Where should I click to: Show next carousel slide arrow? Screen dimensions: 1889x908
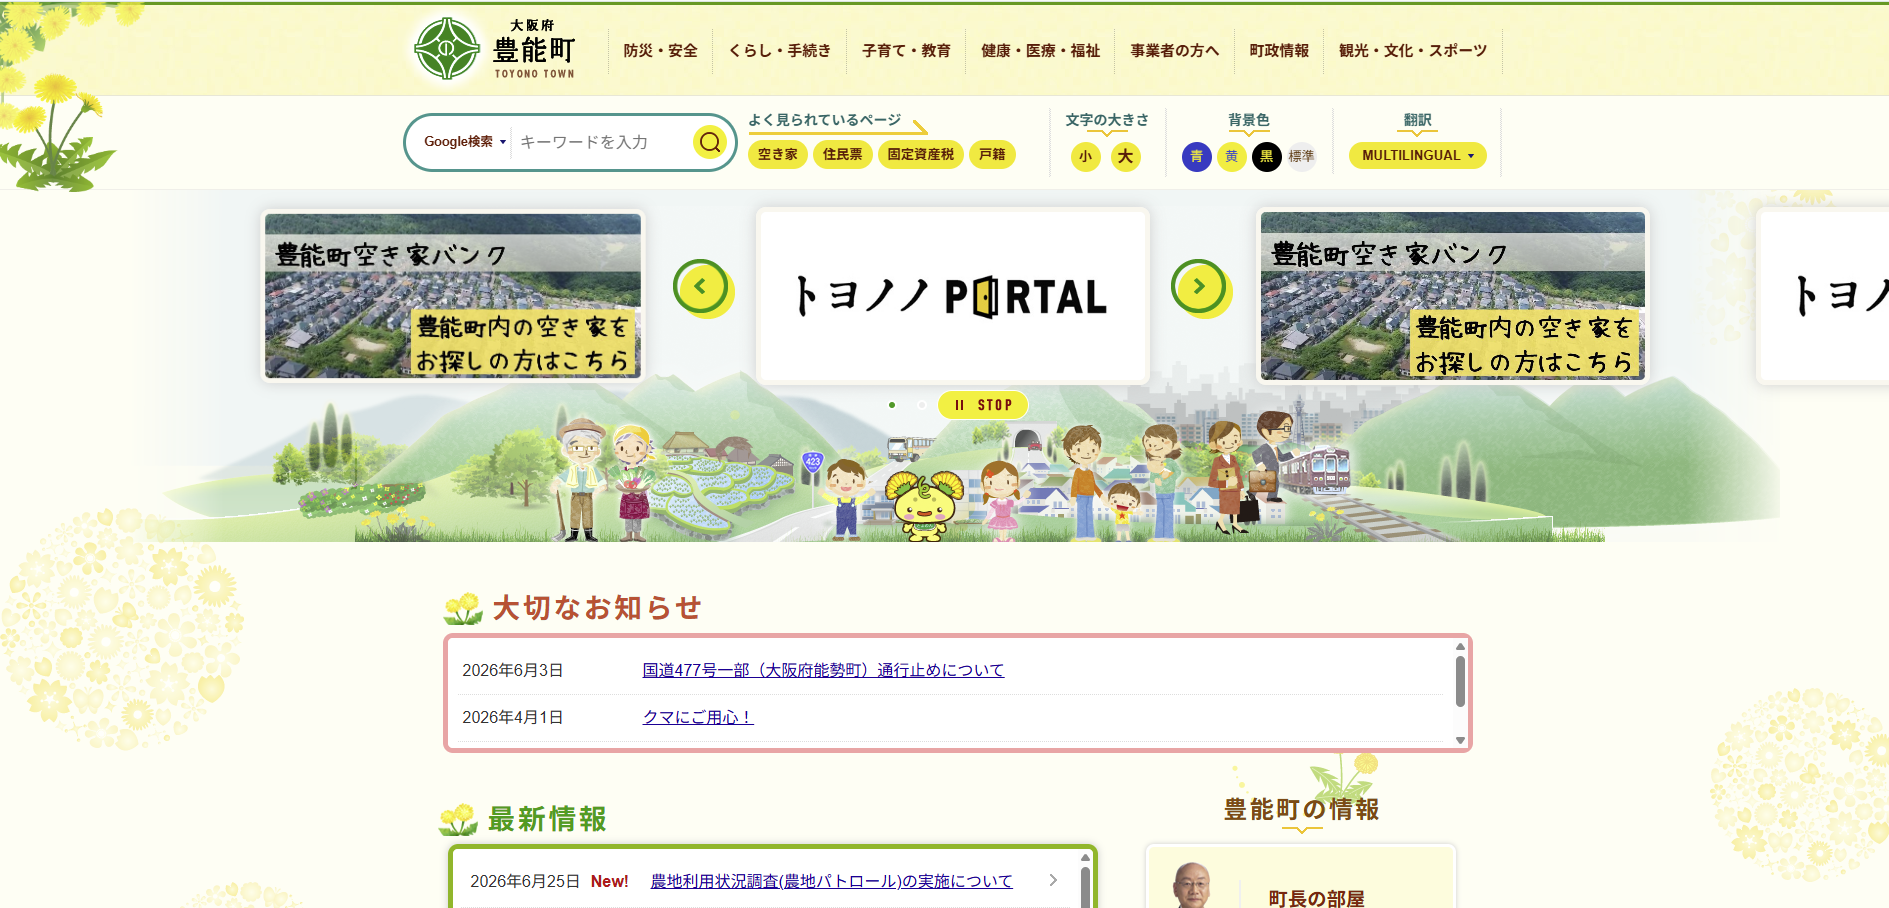[x=1199, y=287]
